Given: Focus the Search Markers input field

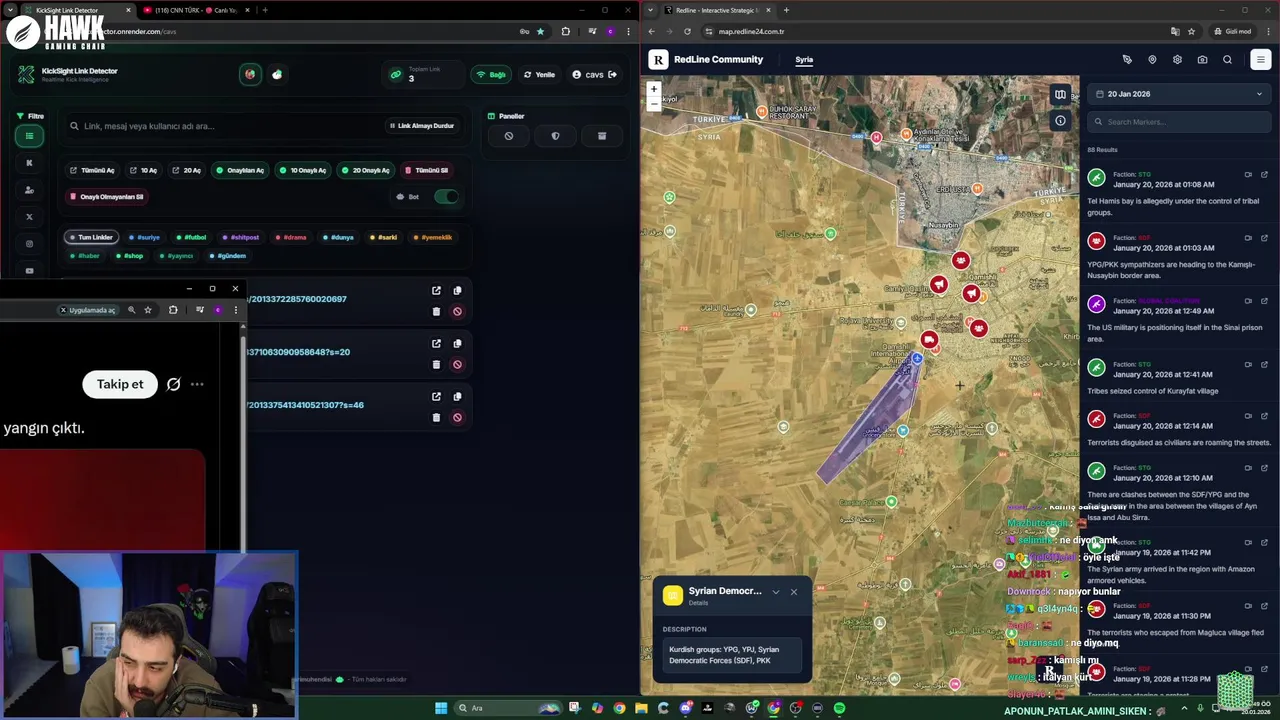Looking at the screenshot, I should 1178,122.
